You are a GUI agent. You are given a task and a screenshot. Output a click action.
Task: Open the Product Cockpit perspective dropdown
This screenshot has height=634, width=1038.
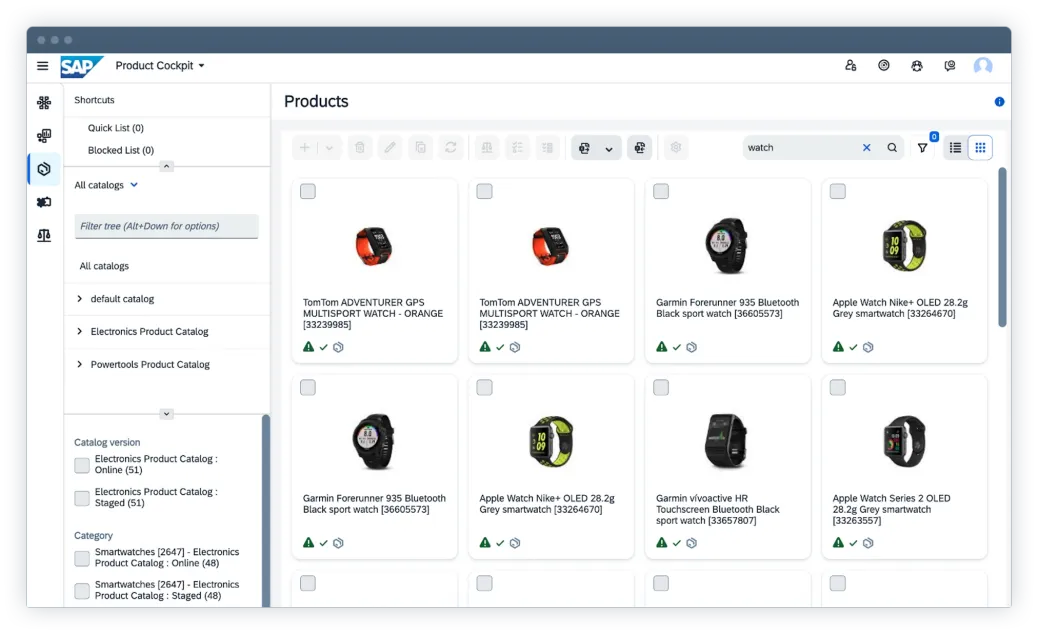tap(160, 66)
